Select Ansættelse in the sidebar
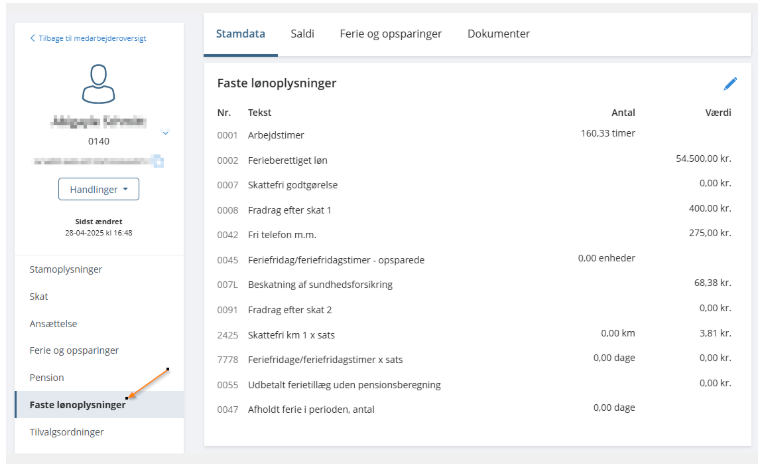 (54, 323)
